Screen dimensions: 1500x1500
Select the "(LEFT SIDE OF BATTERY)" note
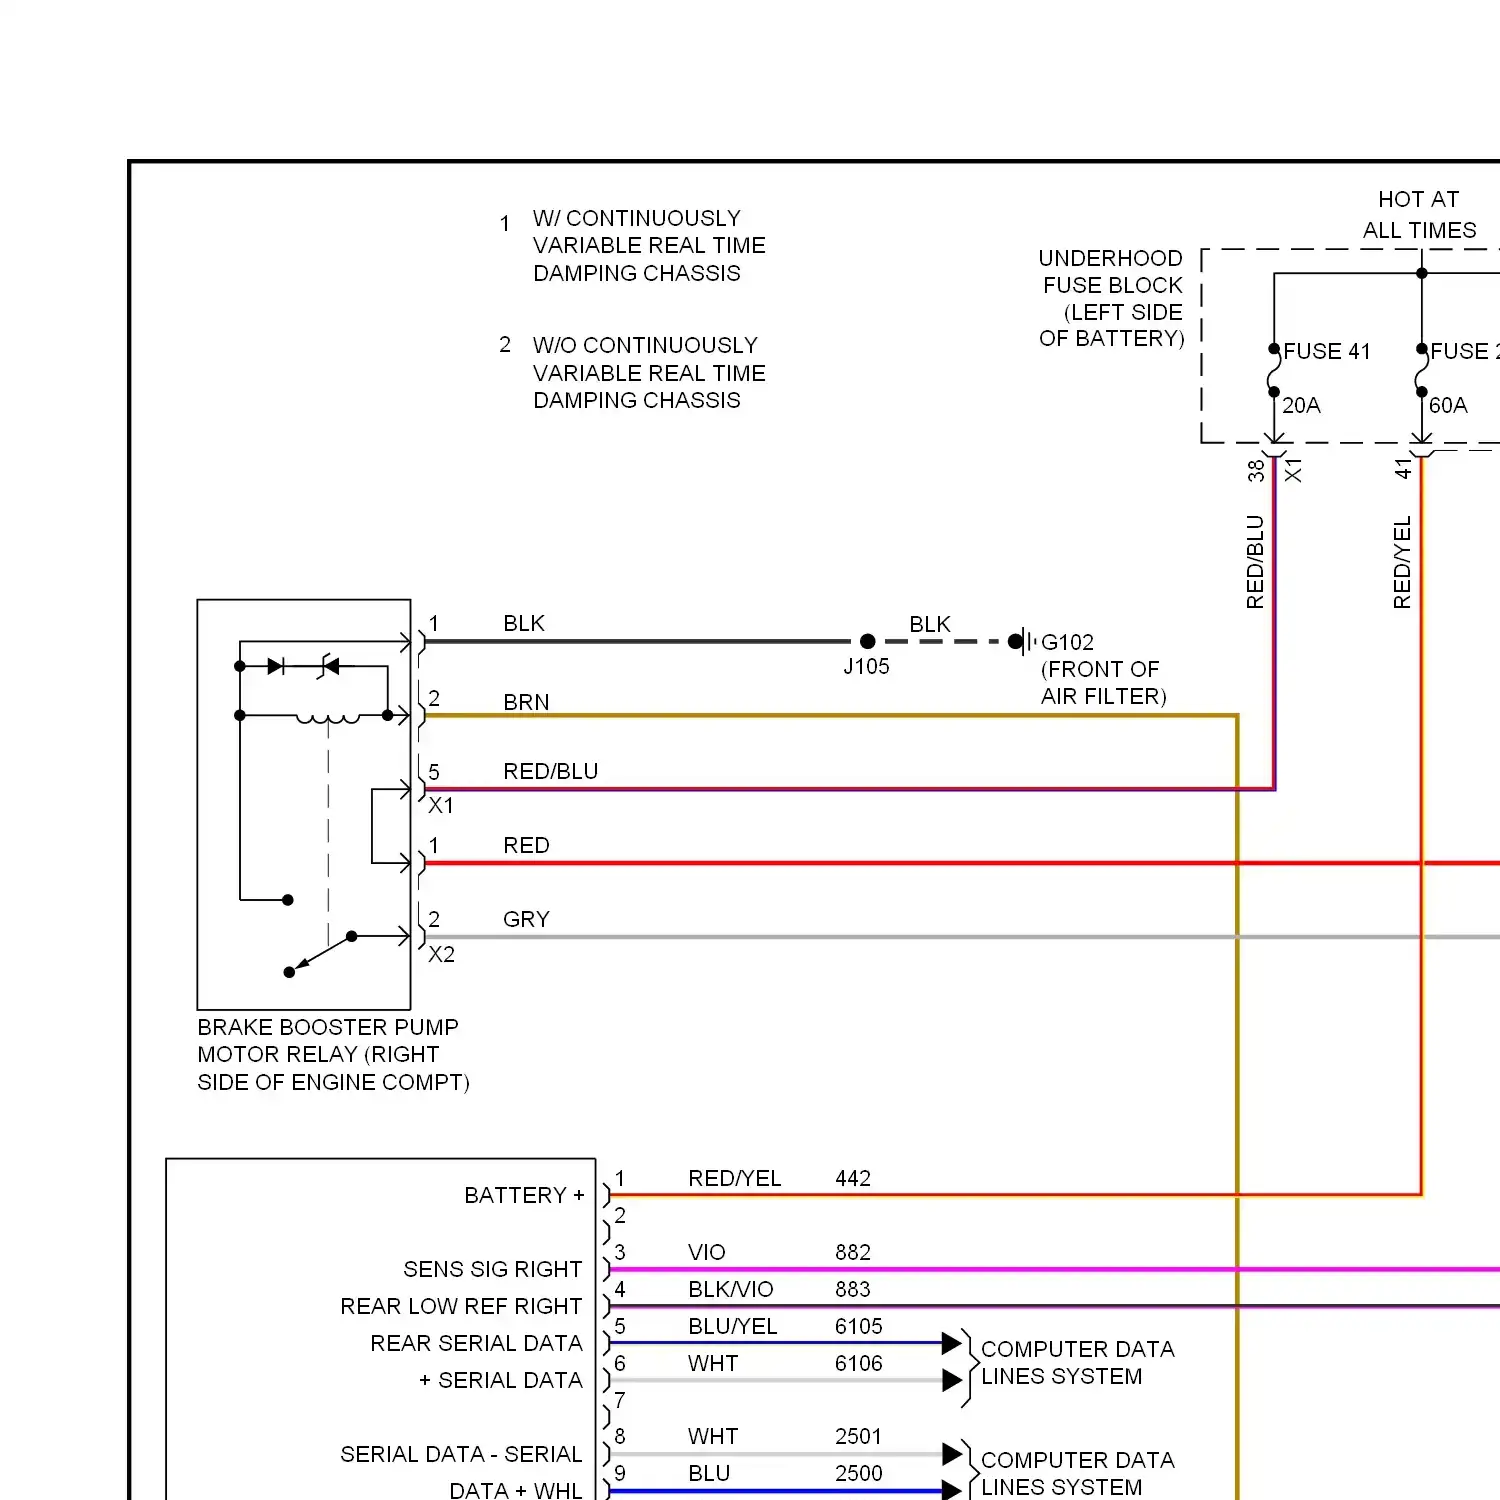click(x=1111, y=325)
